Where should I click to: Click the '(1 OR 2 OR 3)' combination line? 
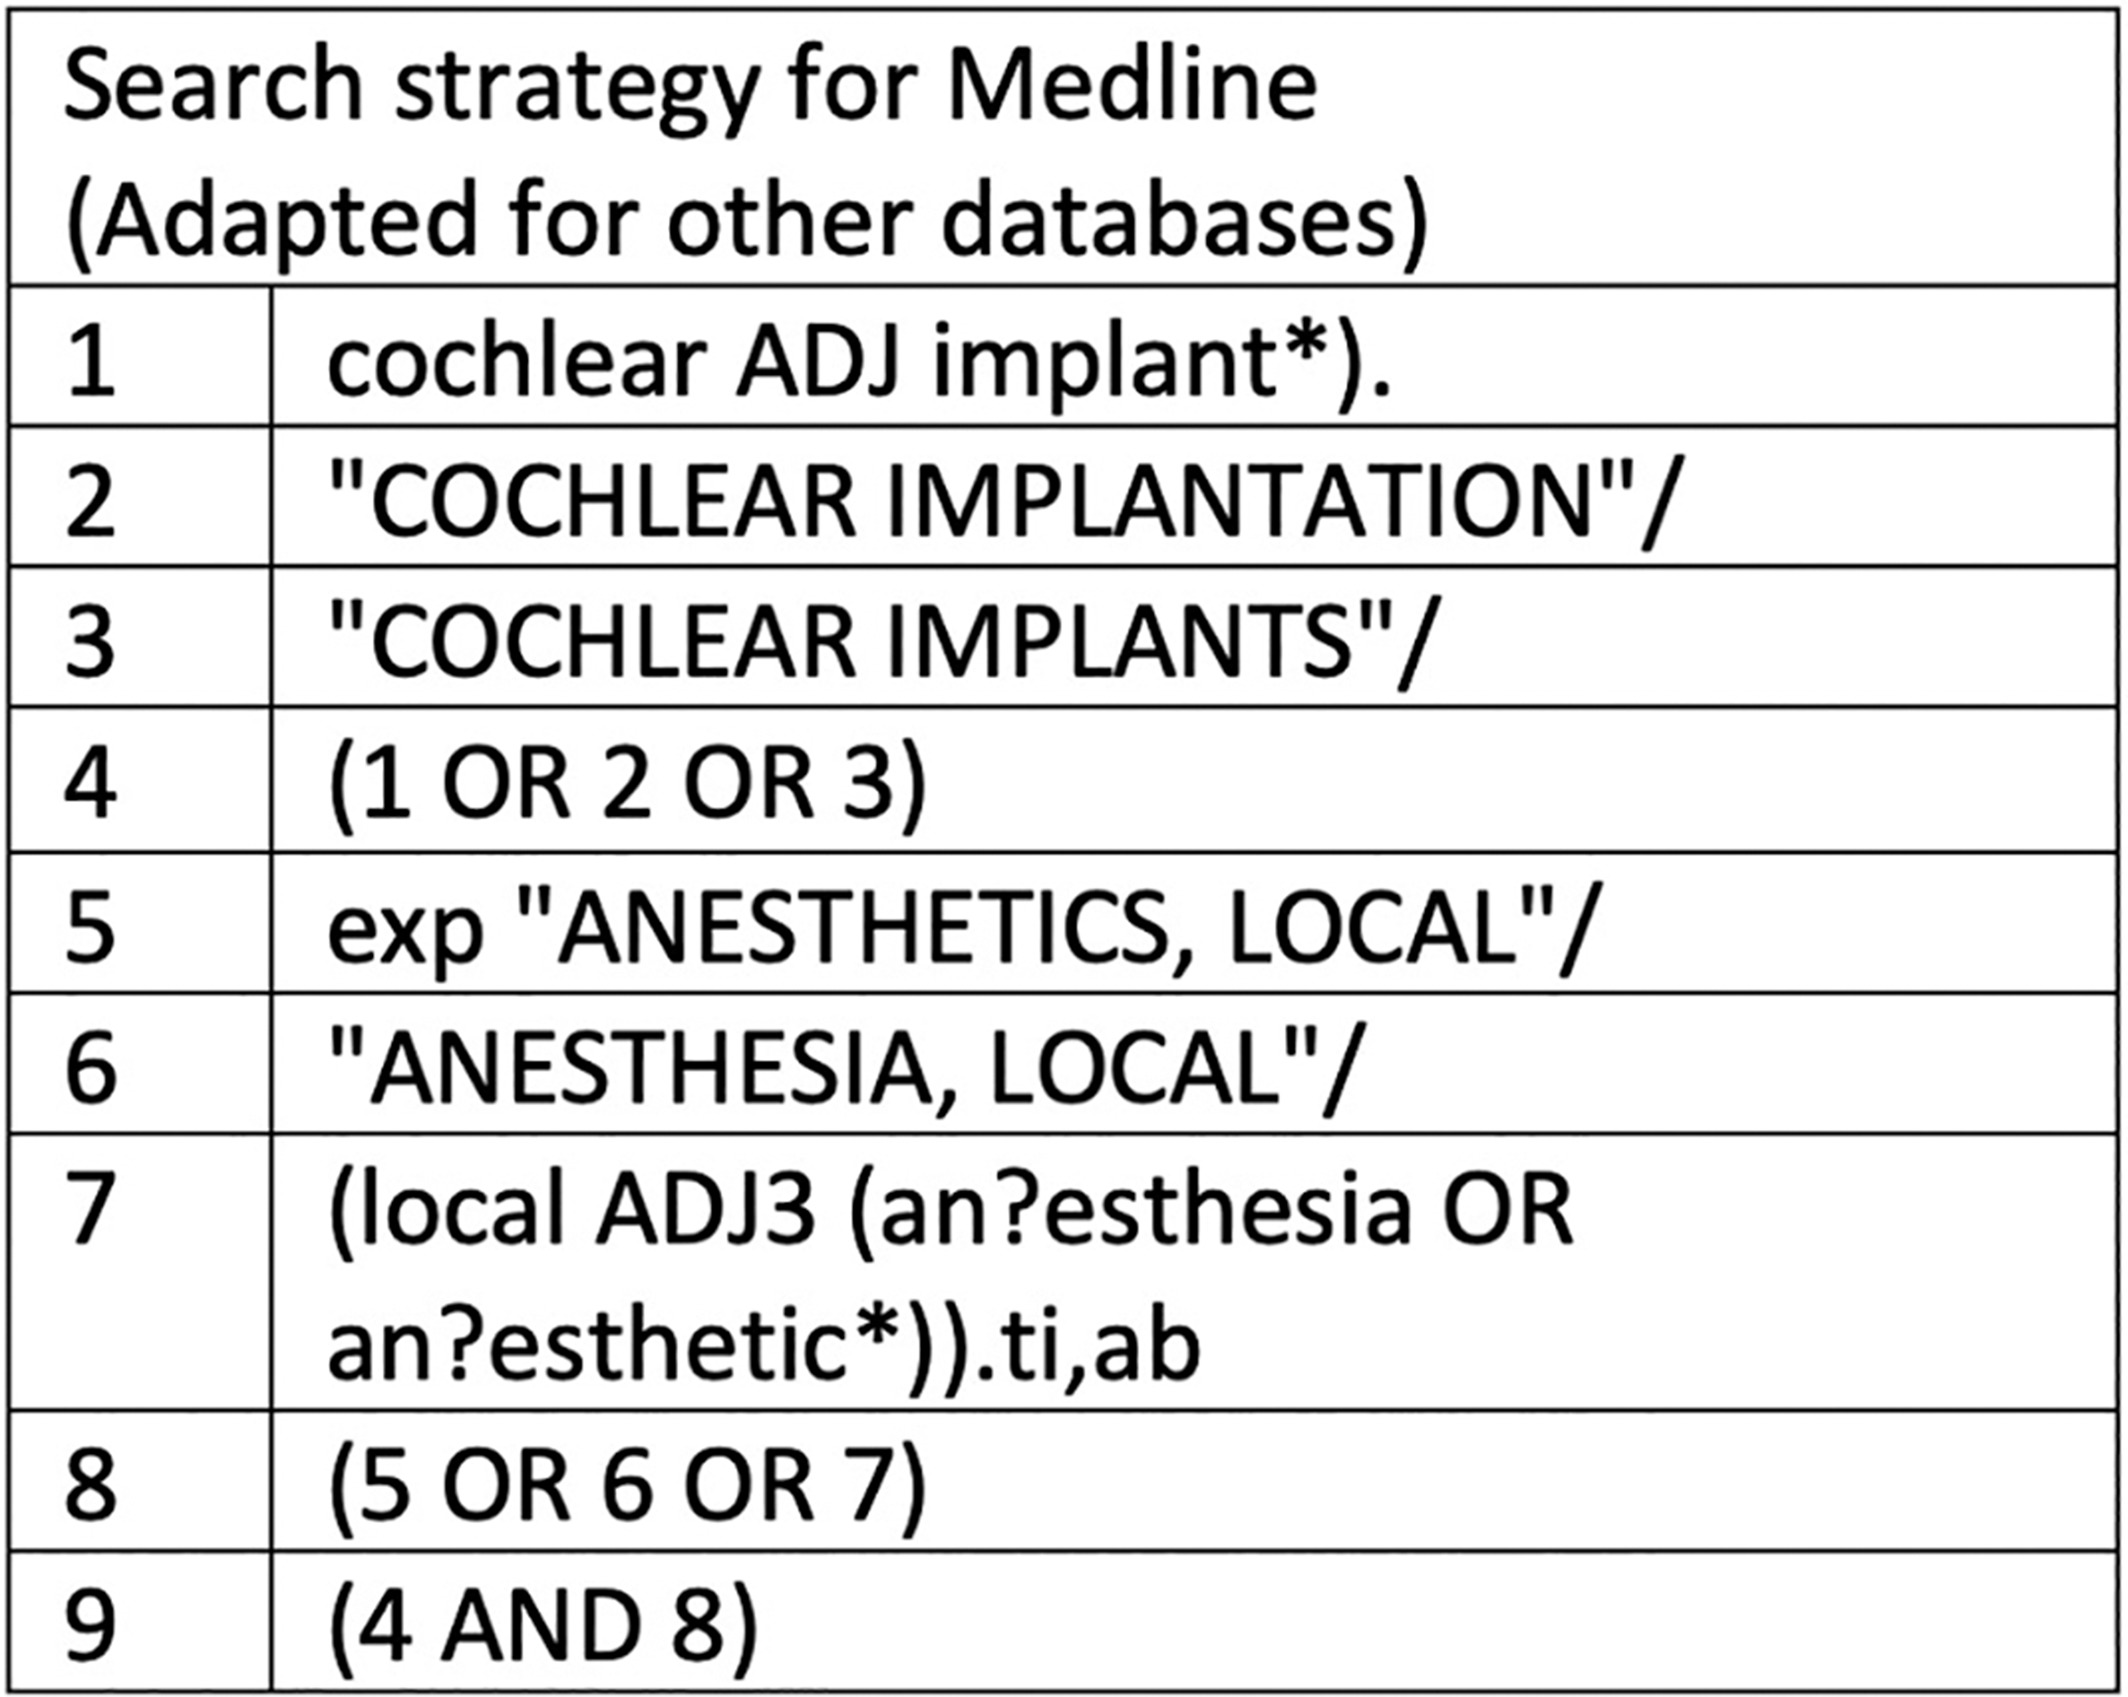627,782
